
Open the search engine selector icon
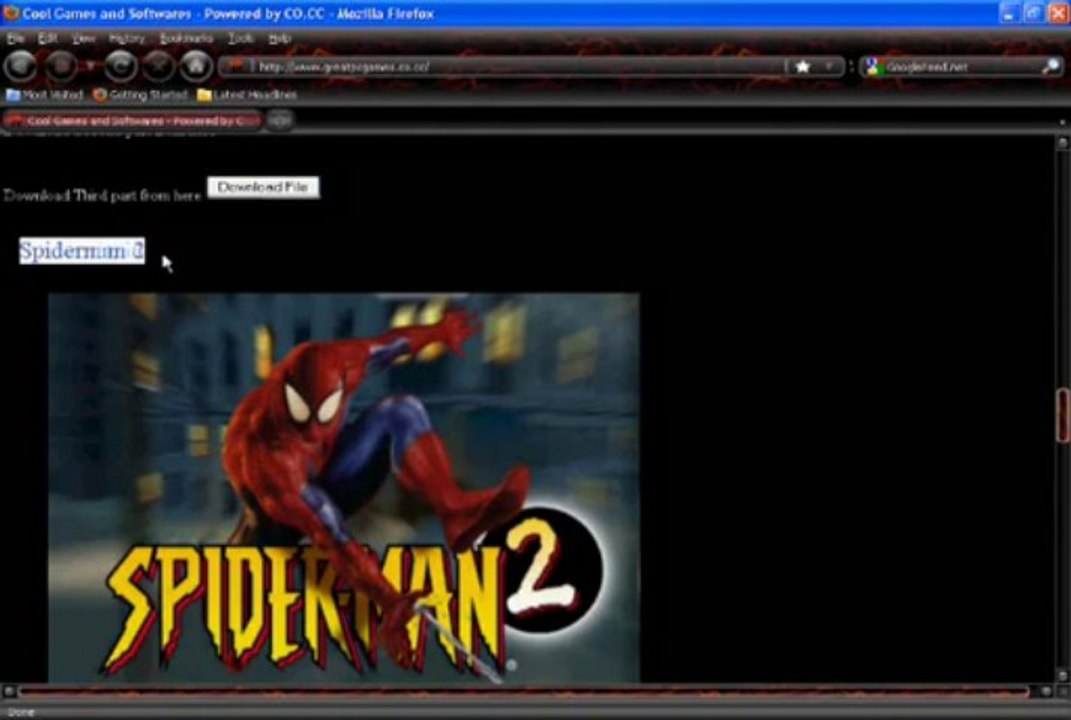coord(872,66)
